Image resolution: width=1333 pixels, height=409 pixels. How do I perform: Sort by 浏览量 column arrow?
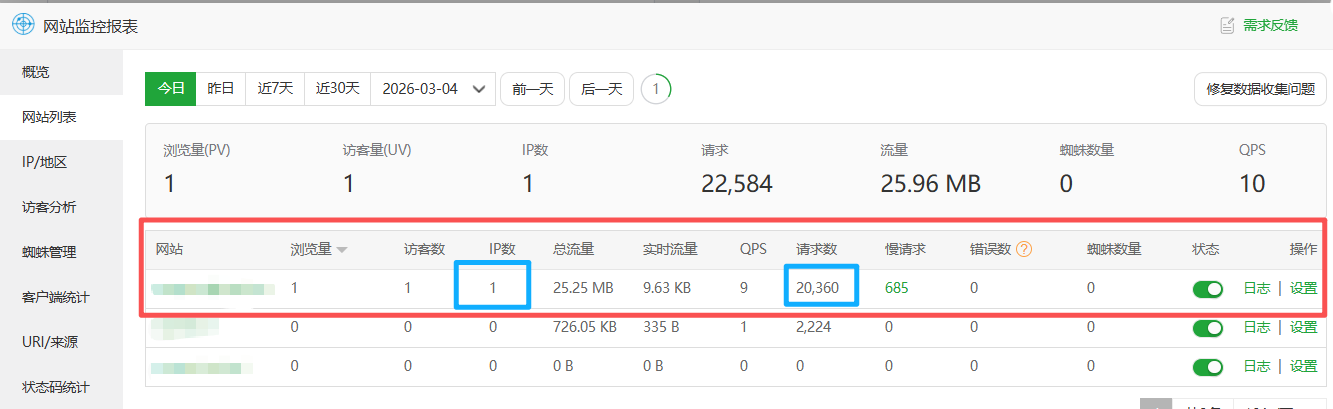tap(342, 250)
